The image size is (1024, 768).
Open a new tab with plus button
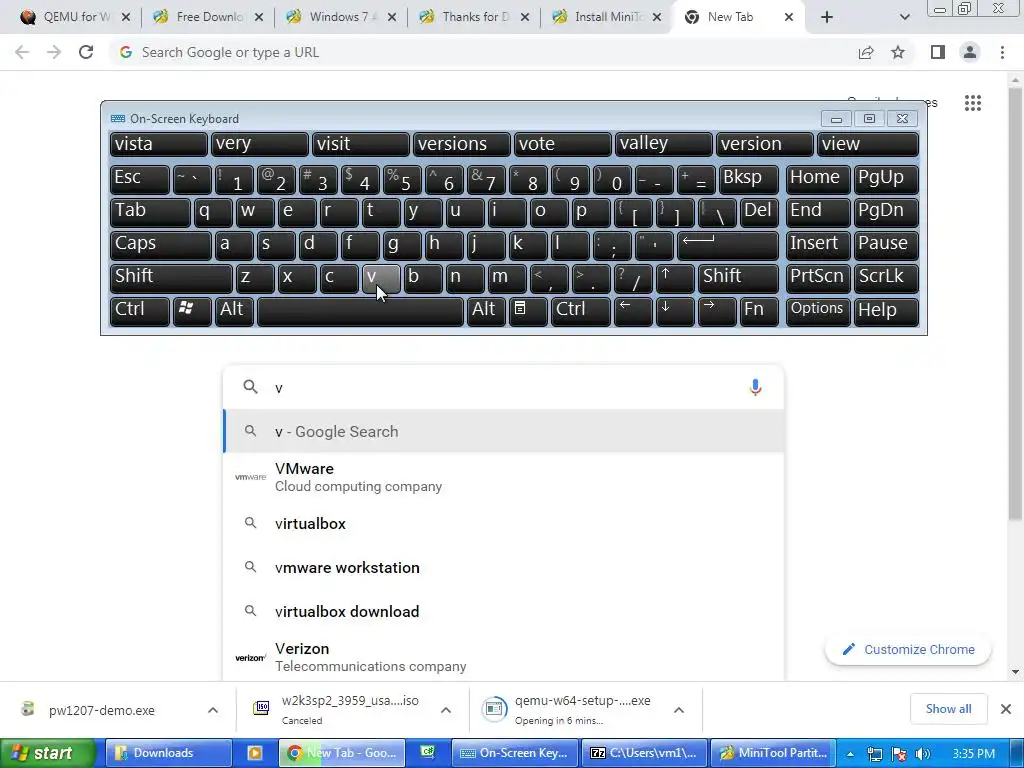tap(827, 17)
